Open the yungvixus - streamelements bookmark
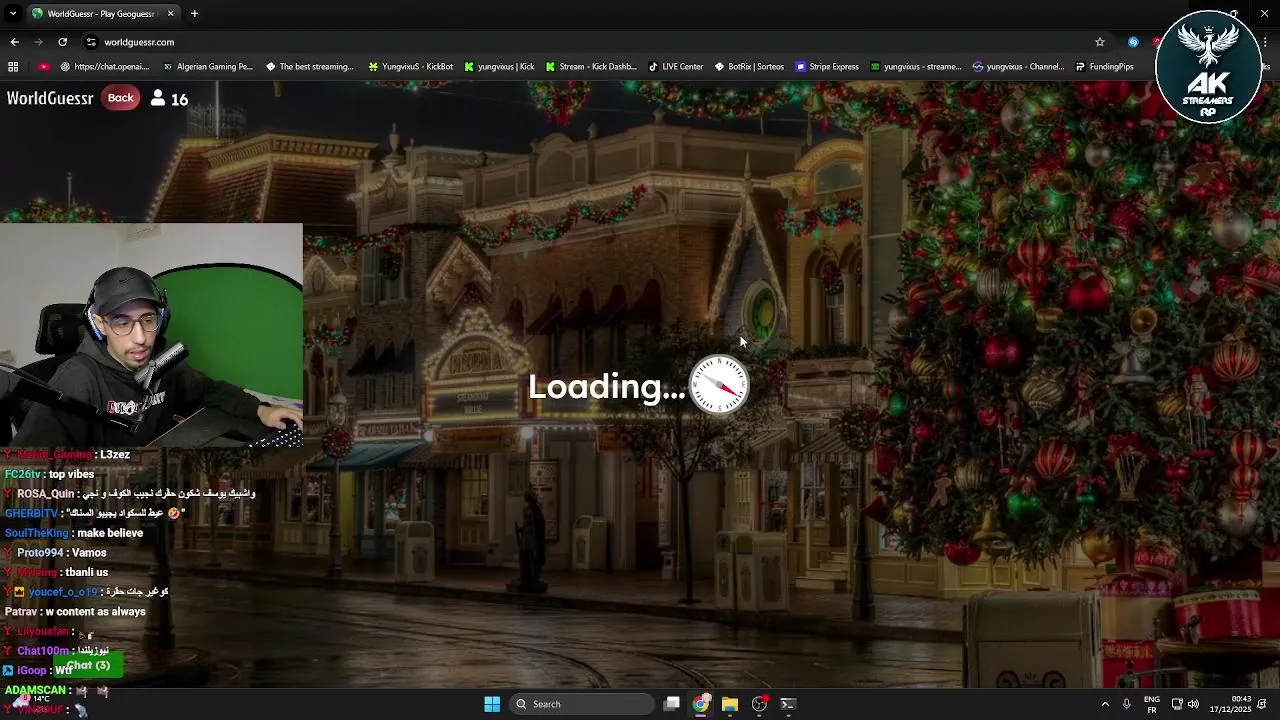Screen dimensions: 1280x720 pyautogui.click(x=916, y=67)
